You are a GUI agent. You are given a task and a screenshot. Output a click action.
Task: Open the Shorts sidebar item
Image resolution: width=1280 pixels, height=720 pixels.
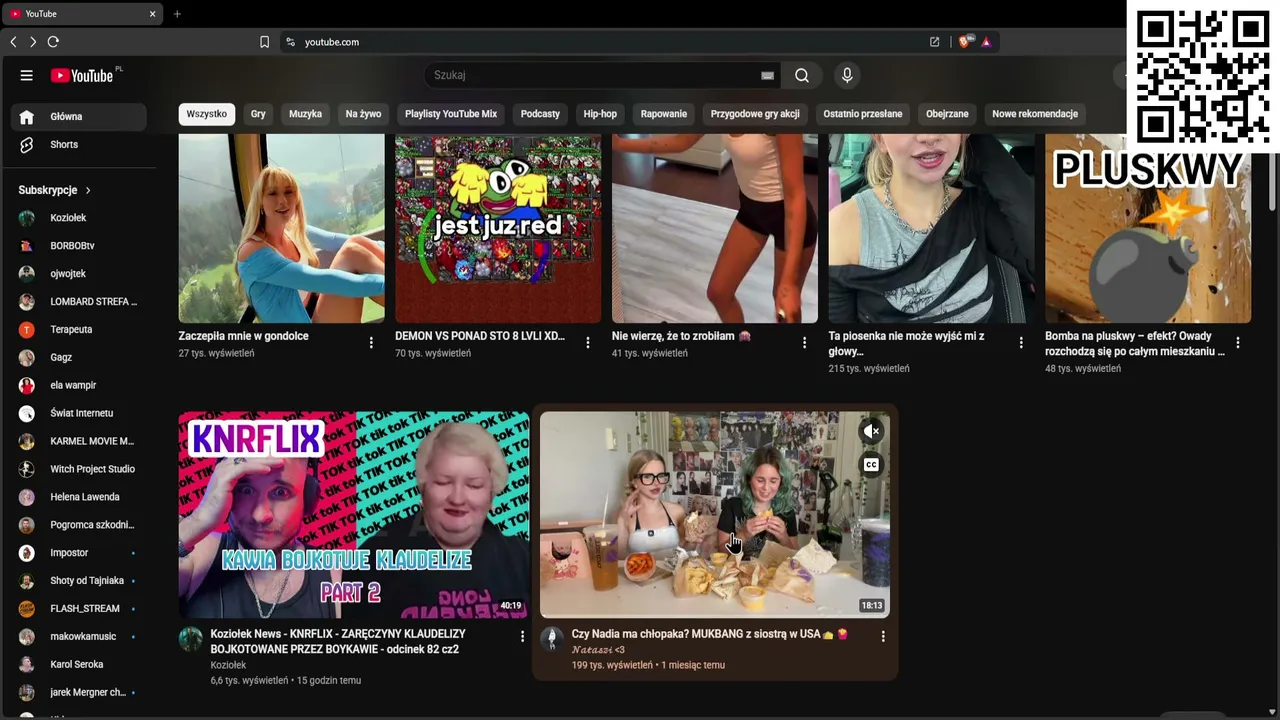pyautogui.click(x=78, y=144)
